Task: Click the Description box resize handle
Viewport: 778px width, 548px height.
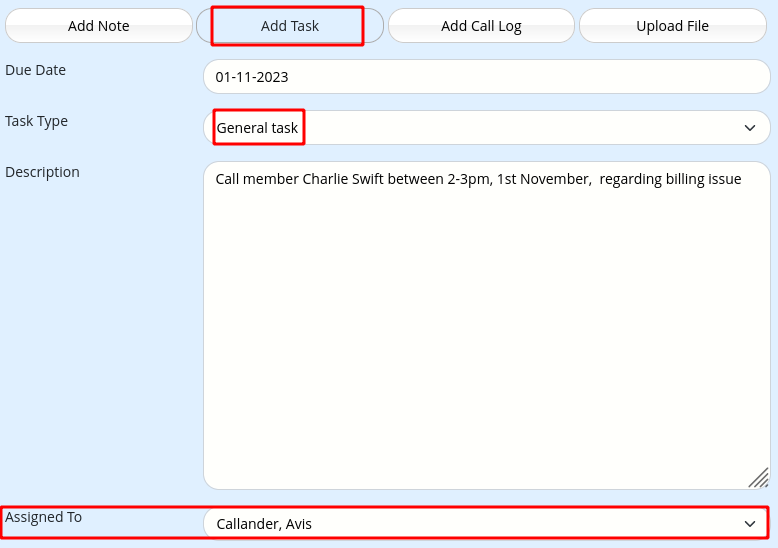Action: 759,478
